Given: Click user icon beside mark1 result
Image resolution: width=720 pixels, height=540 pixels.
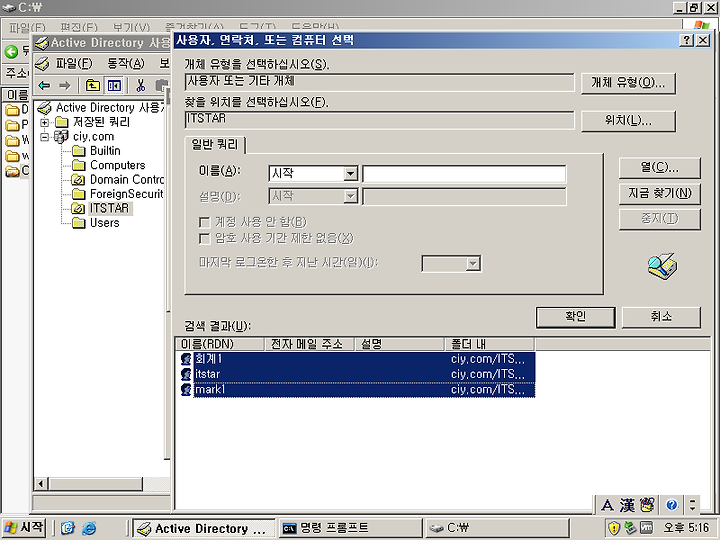Looking at the screenshot, I should [x=186, y=390].
